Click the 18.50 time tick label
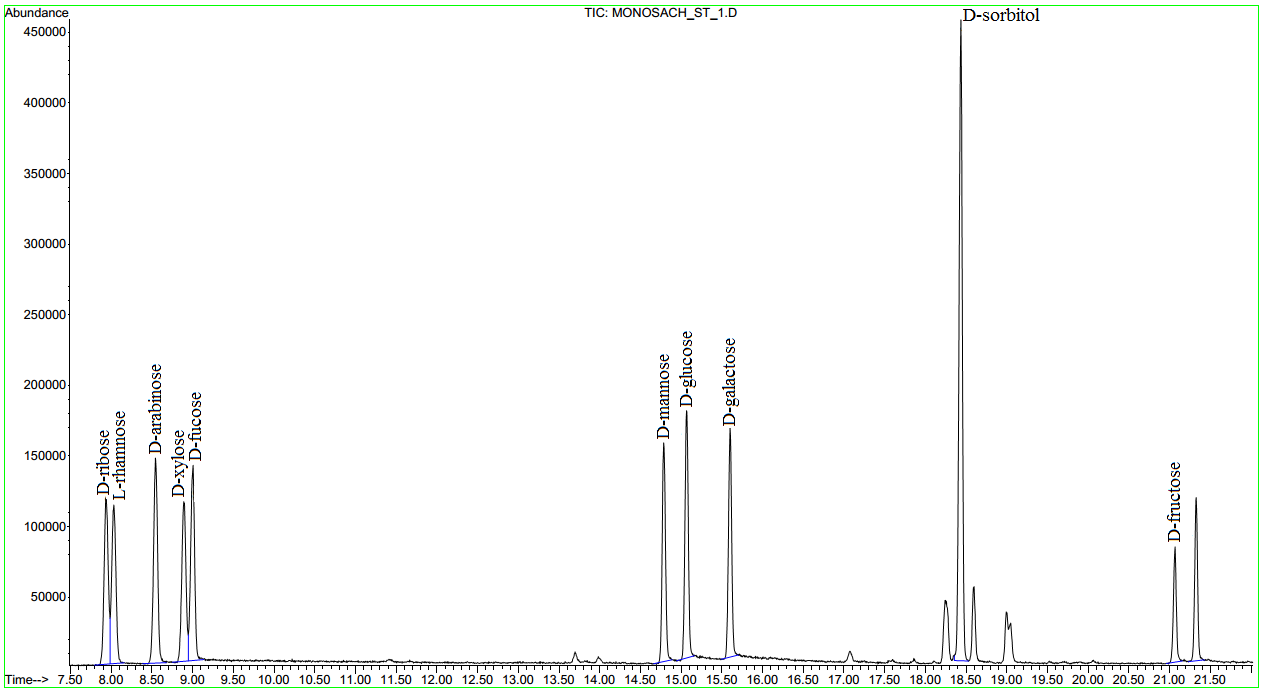 (x=964, y=680)
